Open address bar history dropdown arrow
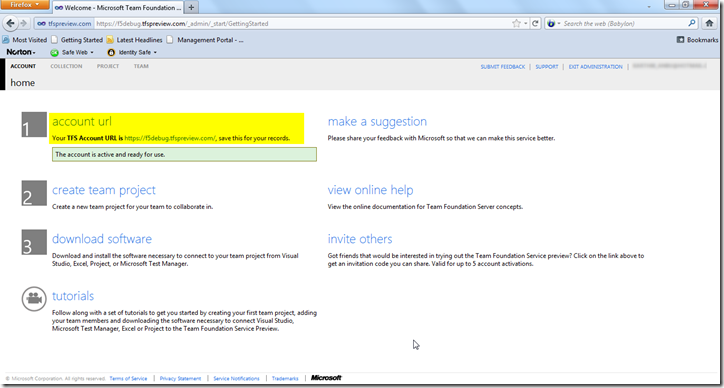724x388 pixels. tap(525, 23)
